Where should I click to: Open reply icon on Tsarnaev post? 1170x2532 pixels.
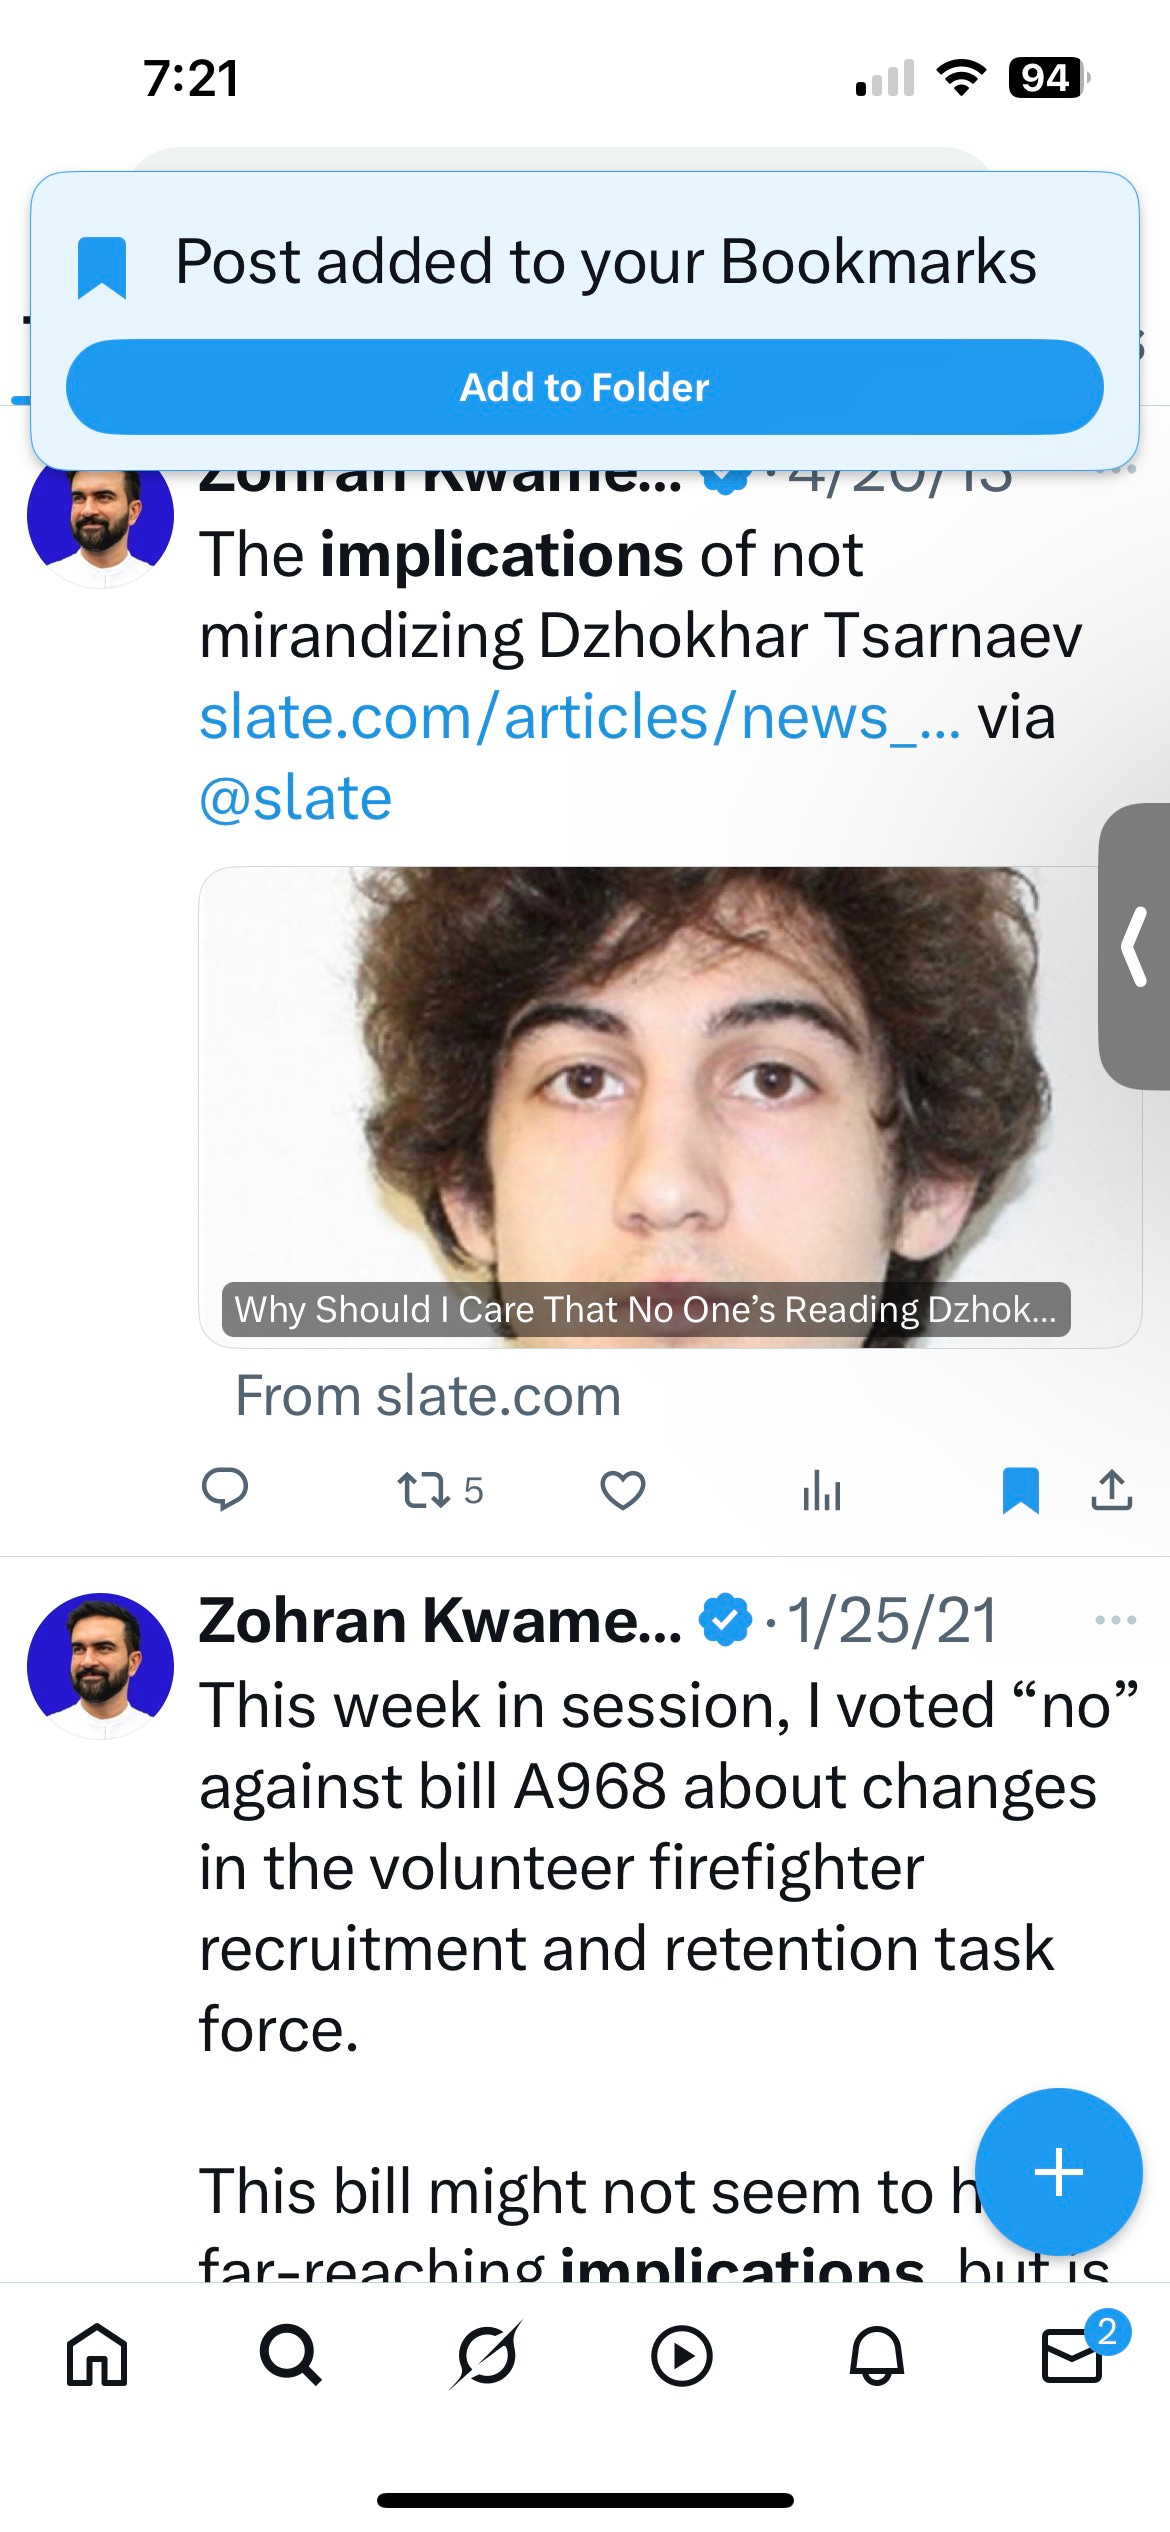225,1490
